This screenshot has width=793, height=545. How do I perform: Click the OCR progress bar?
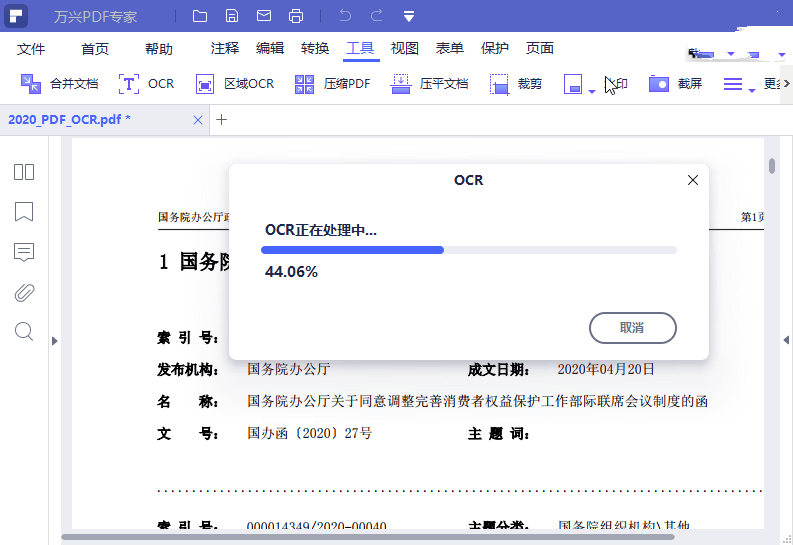click(x=470, y=250)
